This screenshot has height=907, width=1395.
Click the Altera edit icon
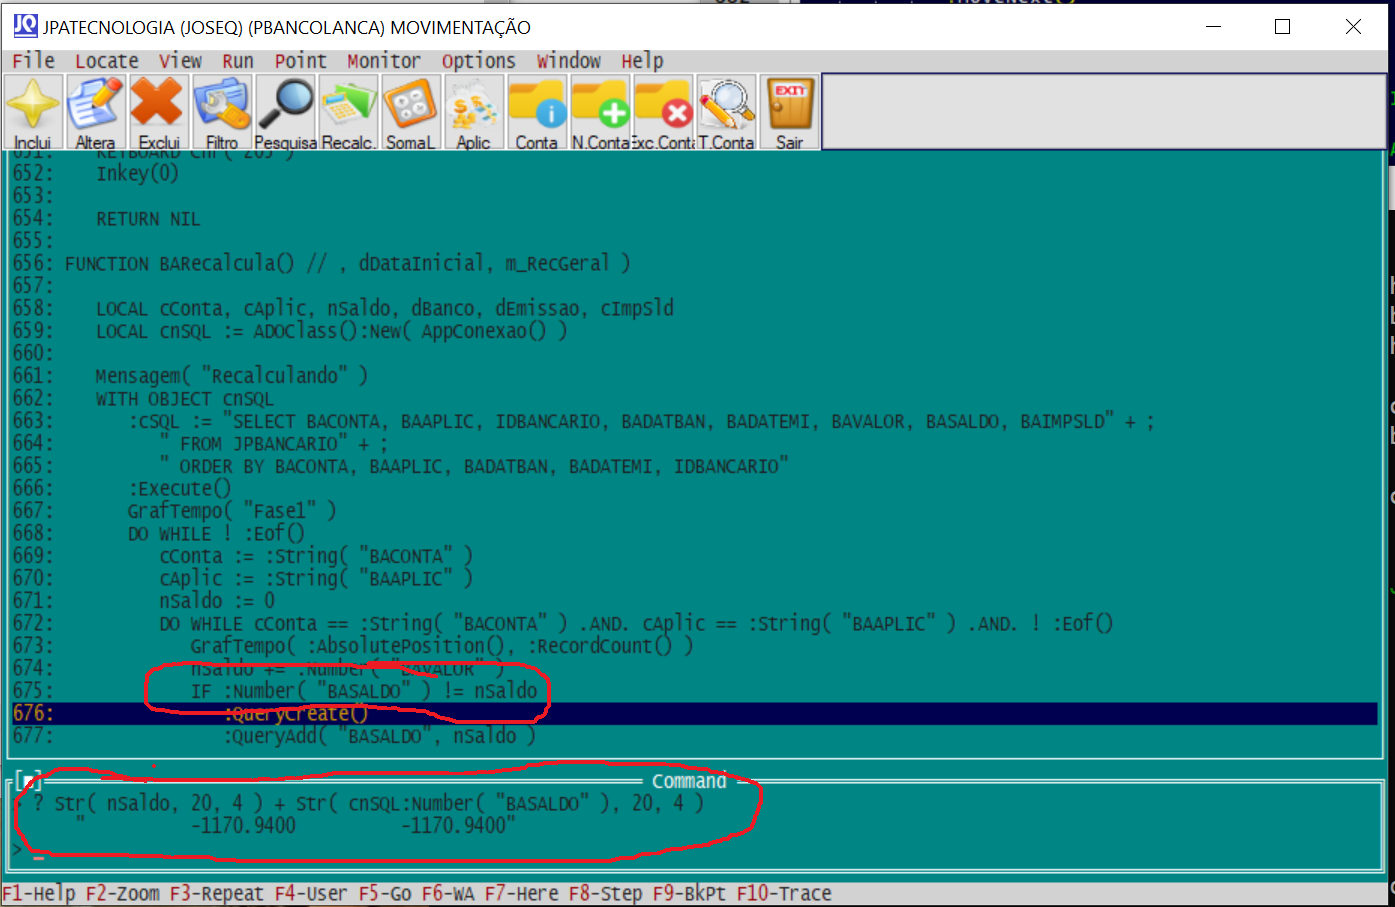point(95,113)
